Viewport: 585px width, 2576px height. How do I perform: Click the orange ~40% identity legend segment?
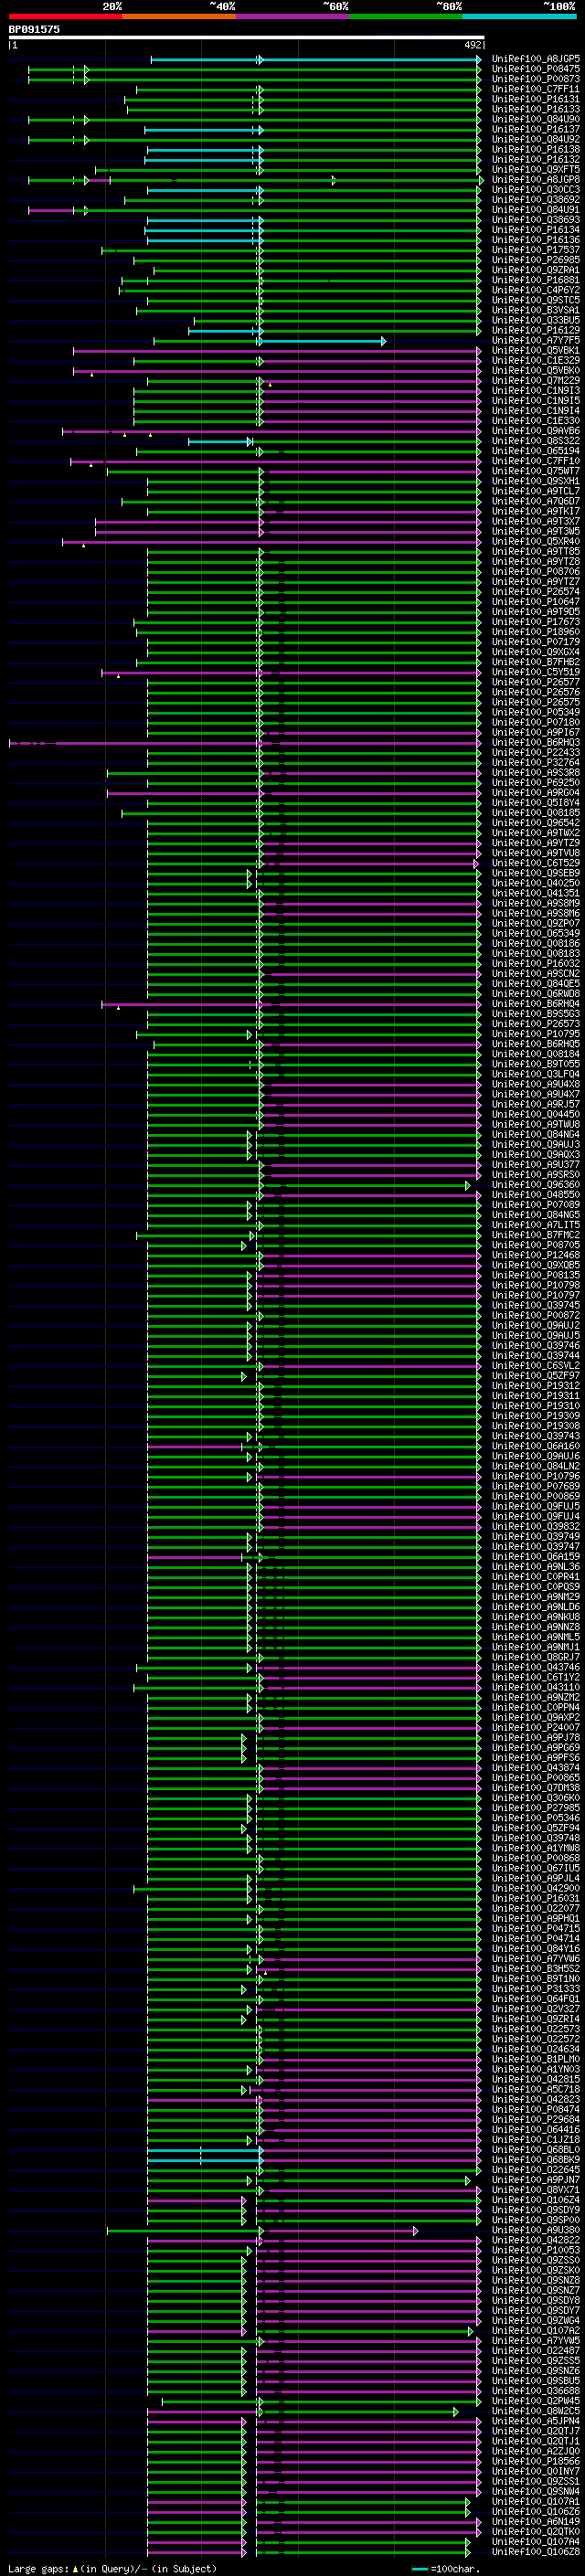(179, 16)
